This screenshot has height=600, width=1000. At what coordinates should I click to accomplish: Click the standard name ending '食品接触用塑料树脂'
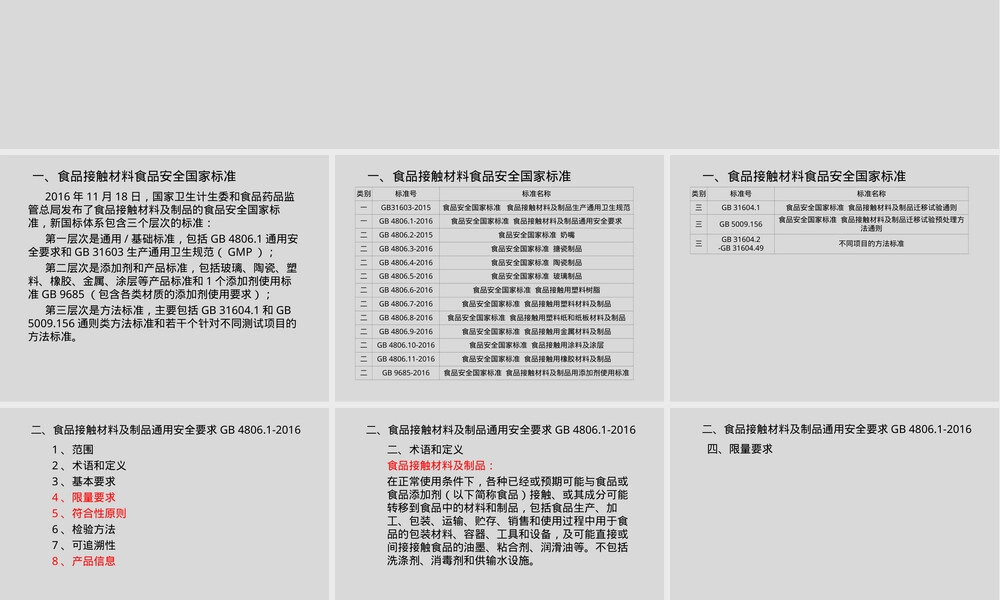point(536,290)
